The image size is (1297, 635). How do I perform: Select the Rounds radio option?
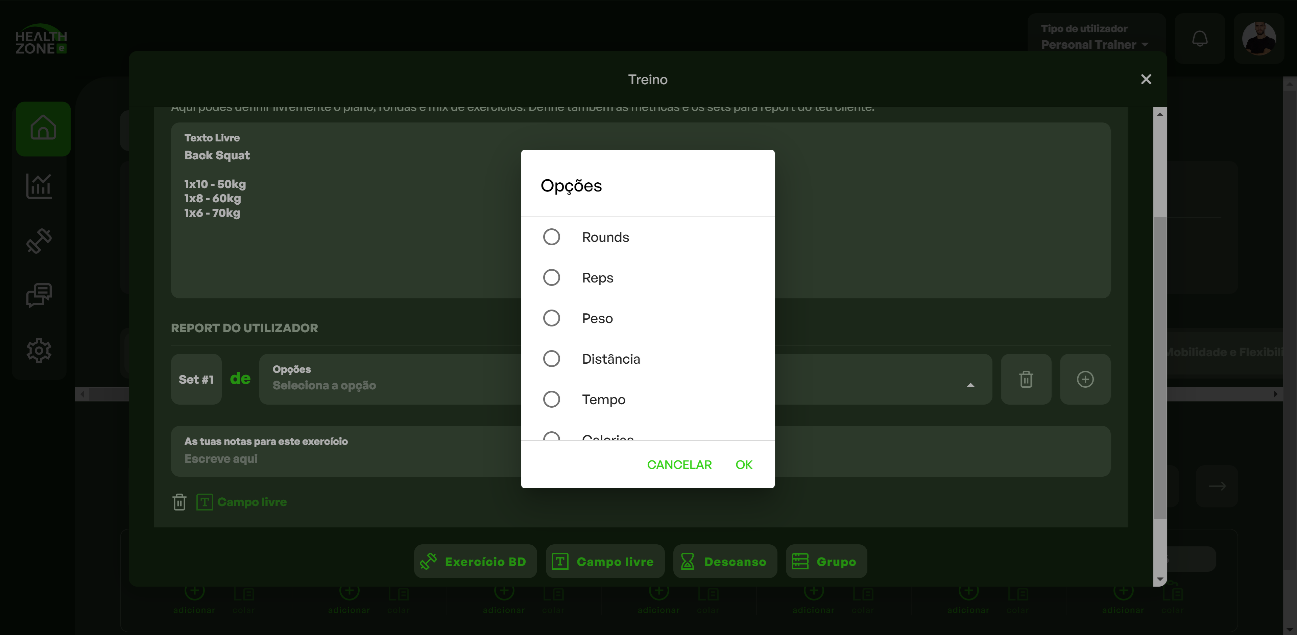click(551, 237)
